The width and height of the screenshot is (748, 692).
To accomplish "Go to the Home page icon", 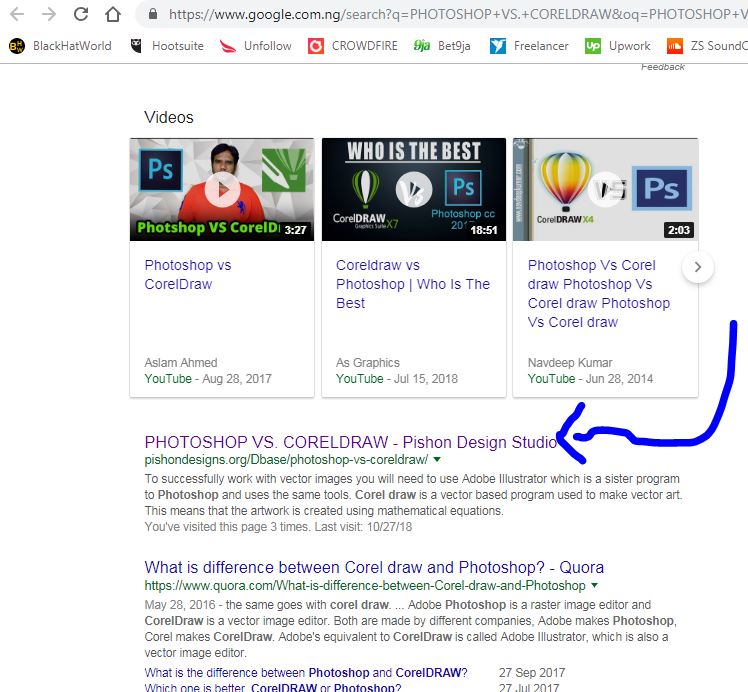I will 113,14.
